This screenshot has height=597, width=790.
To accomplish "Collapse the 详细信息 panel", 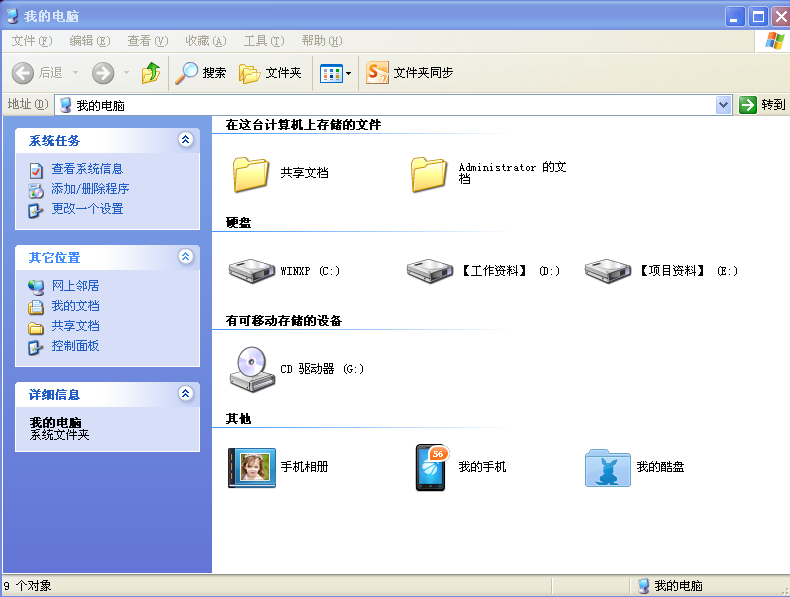I will click(x=185, y=394).
